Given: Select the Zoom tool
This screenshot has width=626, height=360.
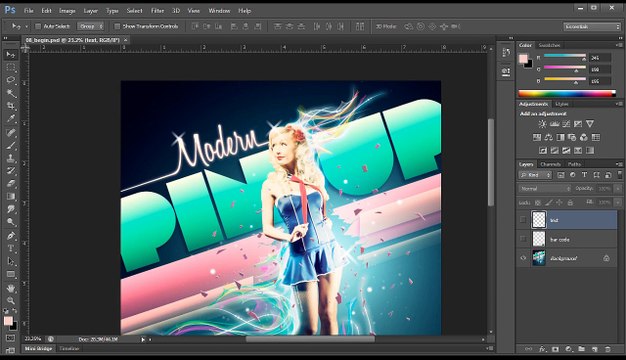Looking at the screenshot, I should coord(11,301).
